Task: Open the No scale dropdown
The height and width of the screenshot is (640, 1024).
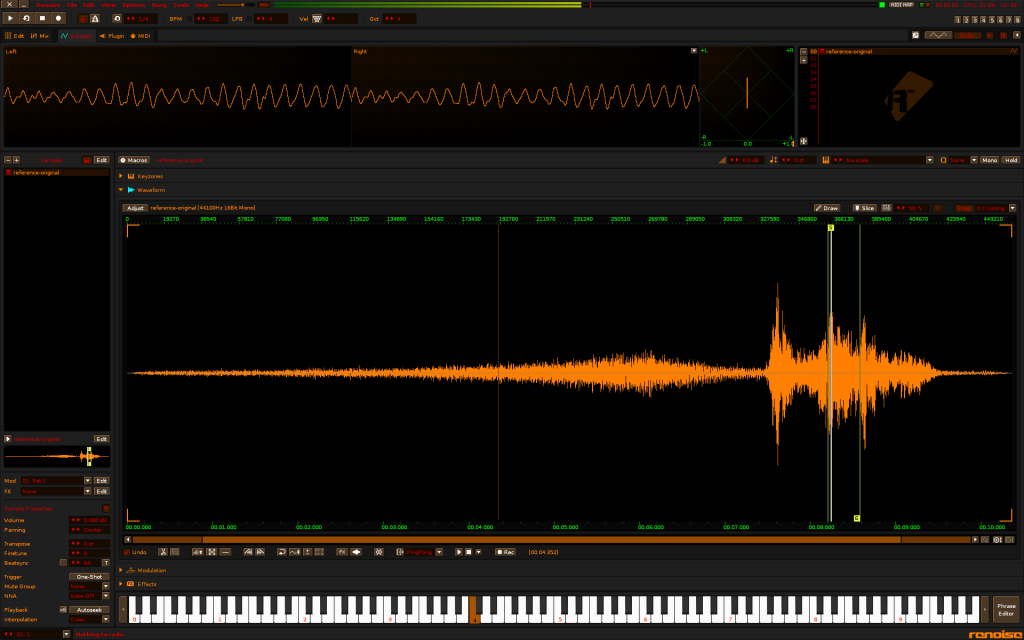Action: click(x=876, y=160)
